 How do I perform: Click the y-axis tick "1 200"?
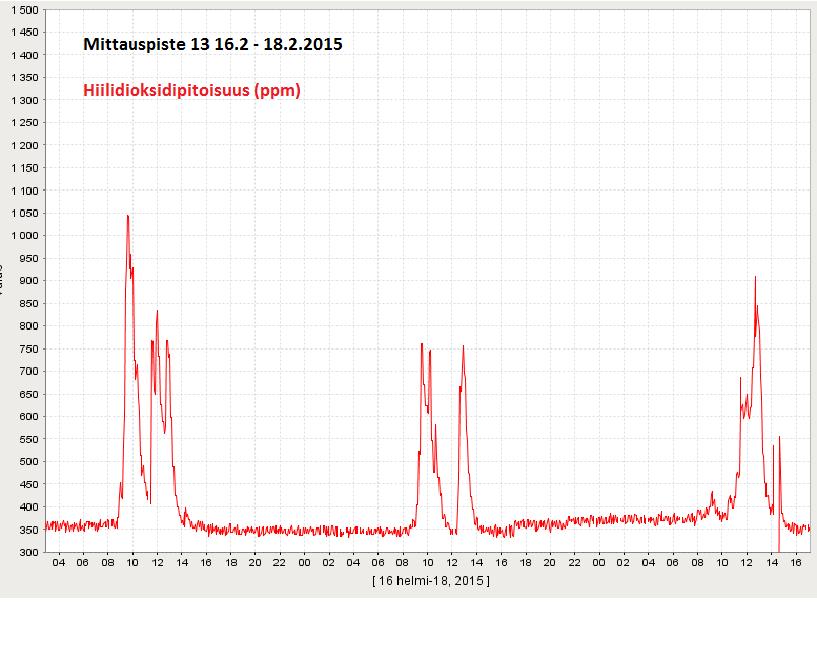(x=24, y=145)
